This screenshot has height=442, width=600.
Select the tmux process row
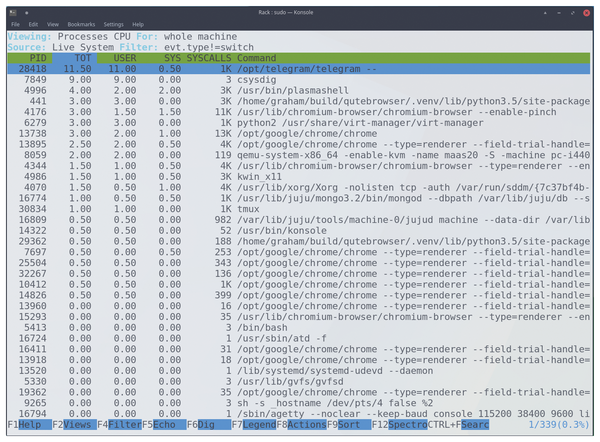click(x=298, y=209)
